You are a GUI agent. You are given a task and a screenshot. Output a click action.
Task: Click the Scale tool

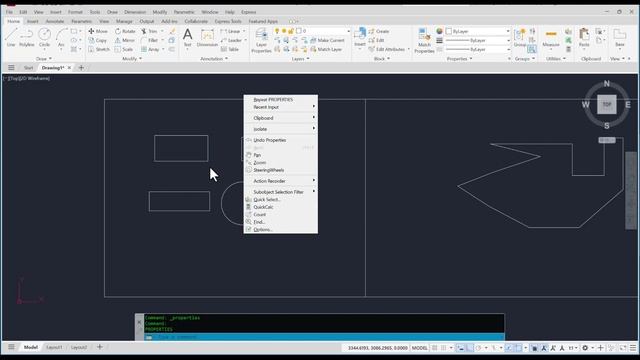click(x=124, y=49)
